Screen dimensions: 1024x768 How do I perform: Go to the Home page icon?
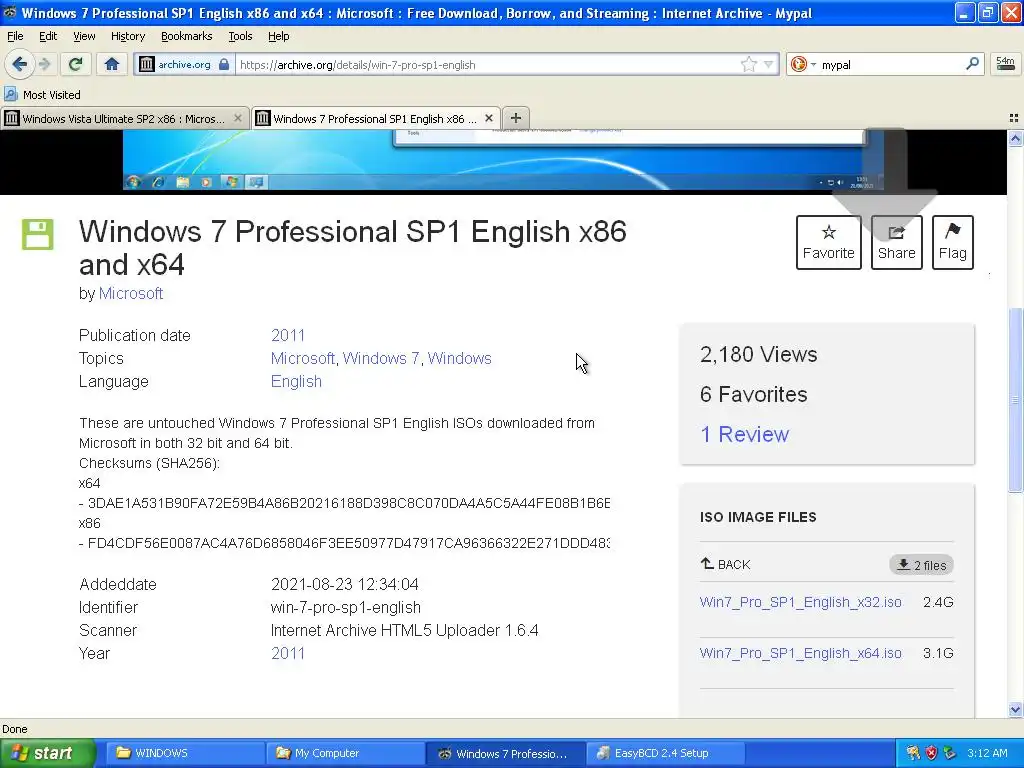click(112, 64)
